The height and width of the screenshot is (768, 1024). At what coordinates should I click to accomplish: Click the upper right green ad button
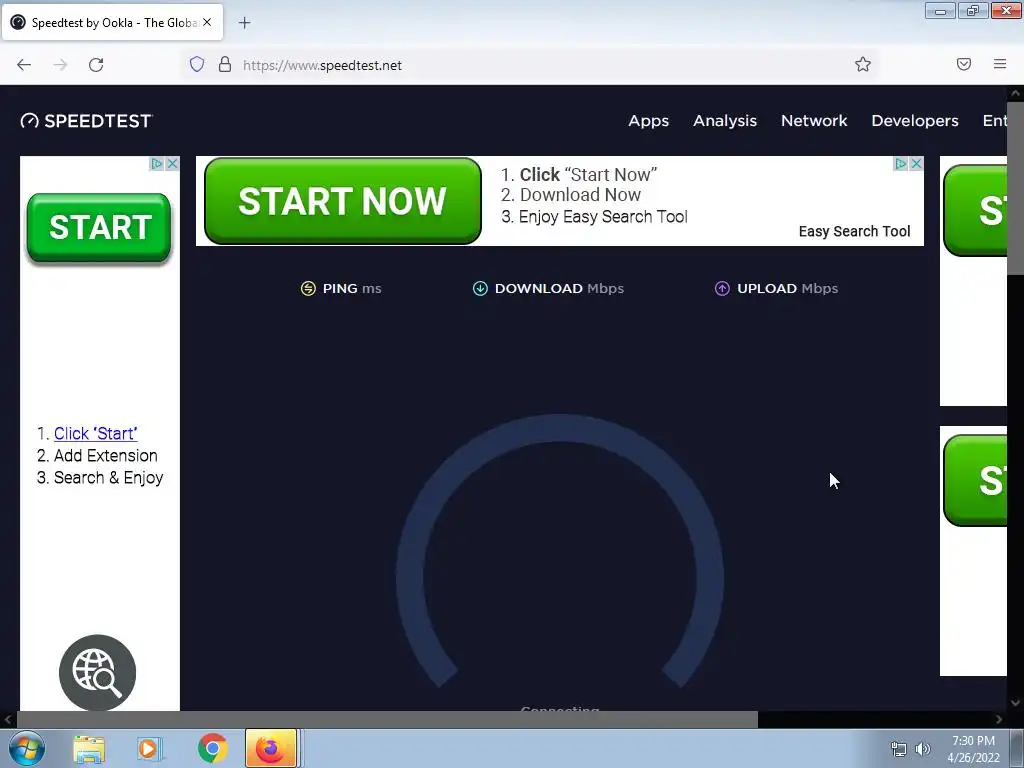coord(974,210)
